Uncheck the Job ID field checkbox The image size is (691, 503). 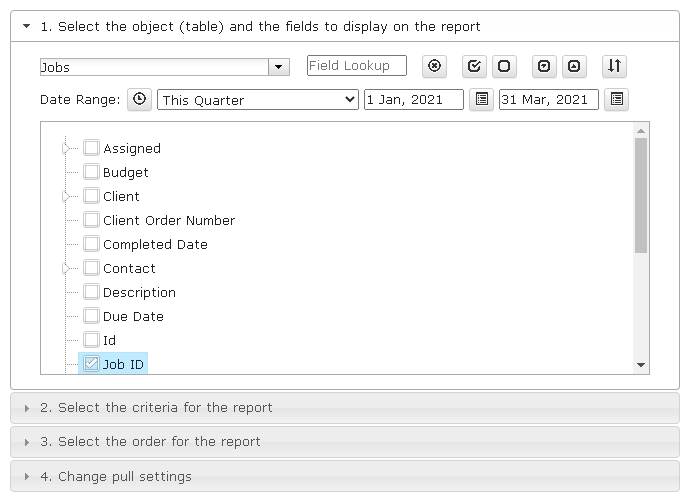point(91,364)
